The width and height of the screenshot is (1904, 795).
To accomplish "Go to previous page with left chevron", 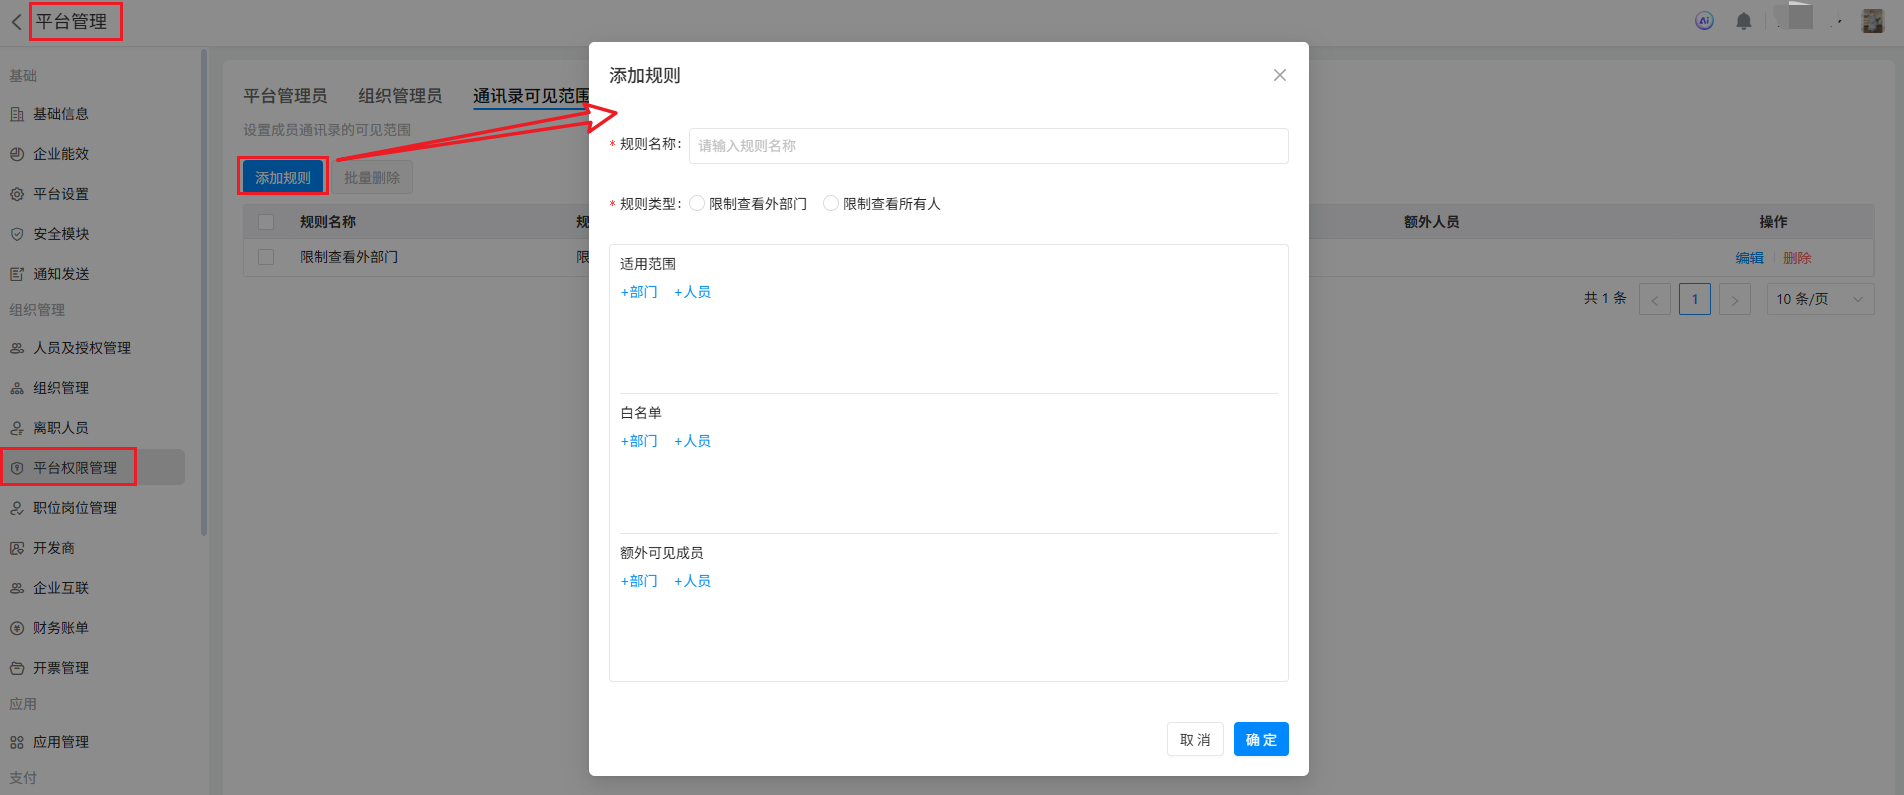I will point(1655,299).
